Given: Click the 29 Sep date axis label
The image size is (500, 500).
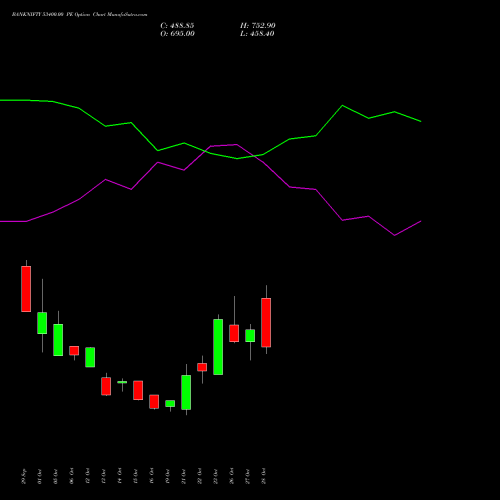Looking at the screenshot, I should coord(24,476).
